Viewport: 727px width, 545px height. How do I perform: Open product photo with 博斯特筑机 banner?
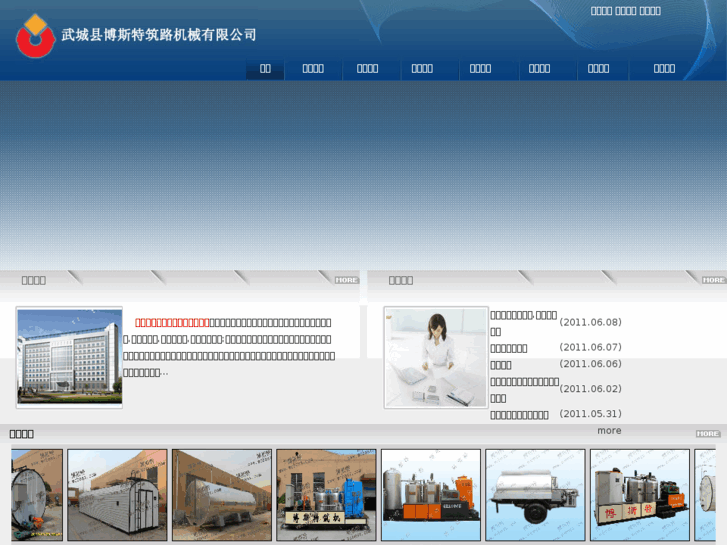(326, 495)
